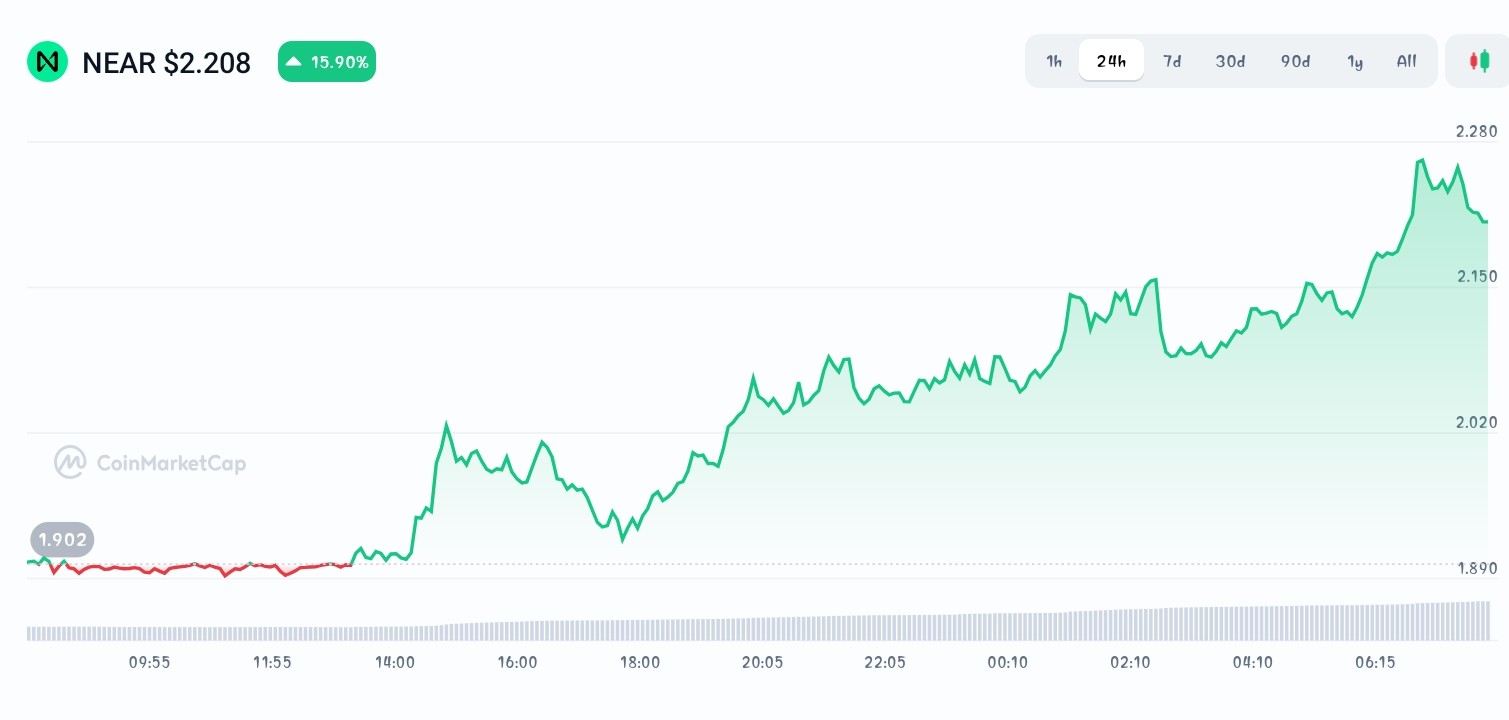Click the 15.90% price change badge

coord(327,62)
